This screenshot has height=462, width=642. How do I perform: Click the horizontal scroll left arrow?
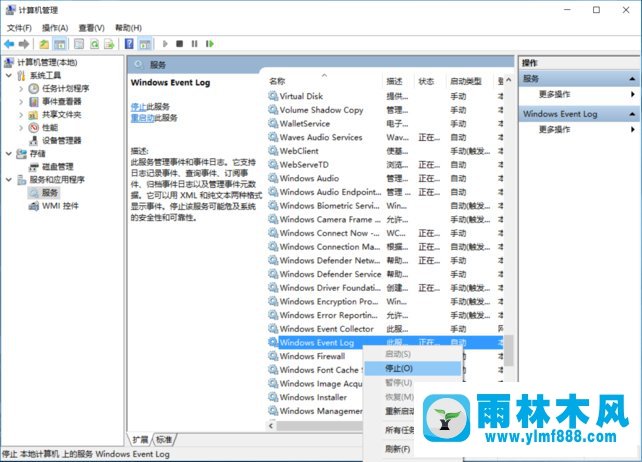point(271,426)
